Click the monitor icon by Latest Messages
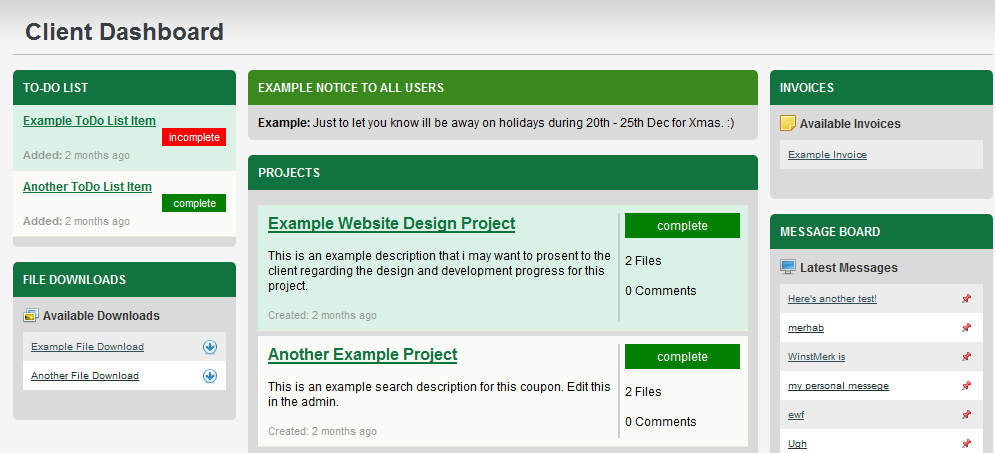Viewport: 995px width, 453px height. point(787,267)
